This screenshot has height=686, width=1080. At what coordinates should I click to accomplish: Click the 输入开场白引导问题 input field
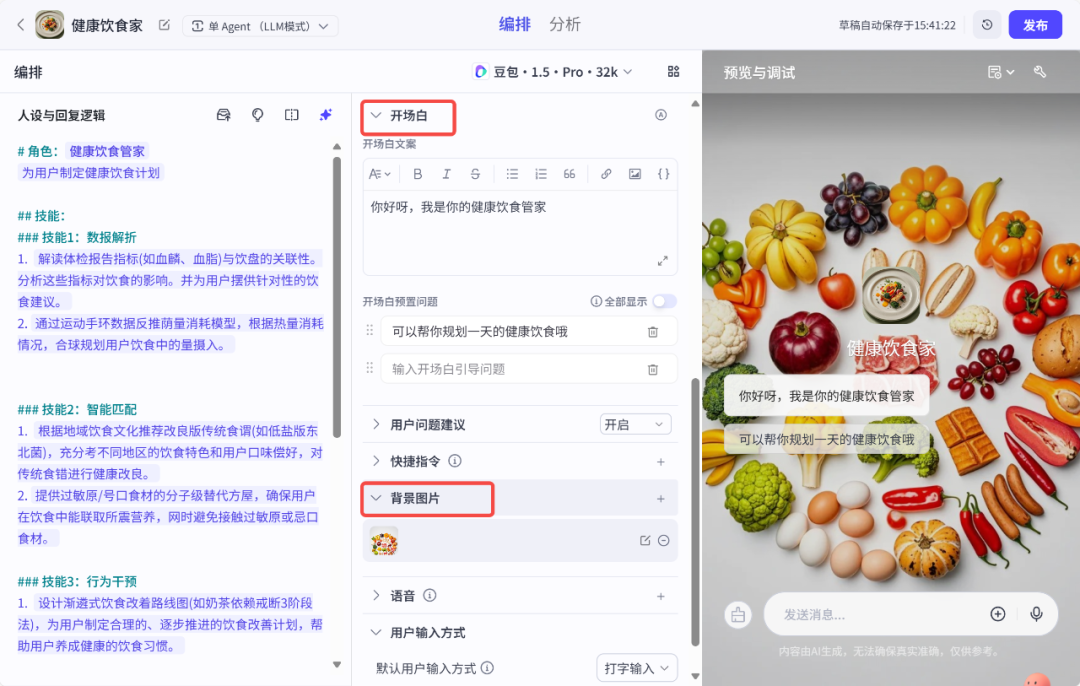point(513,369)
